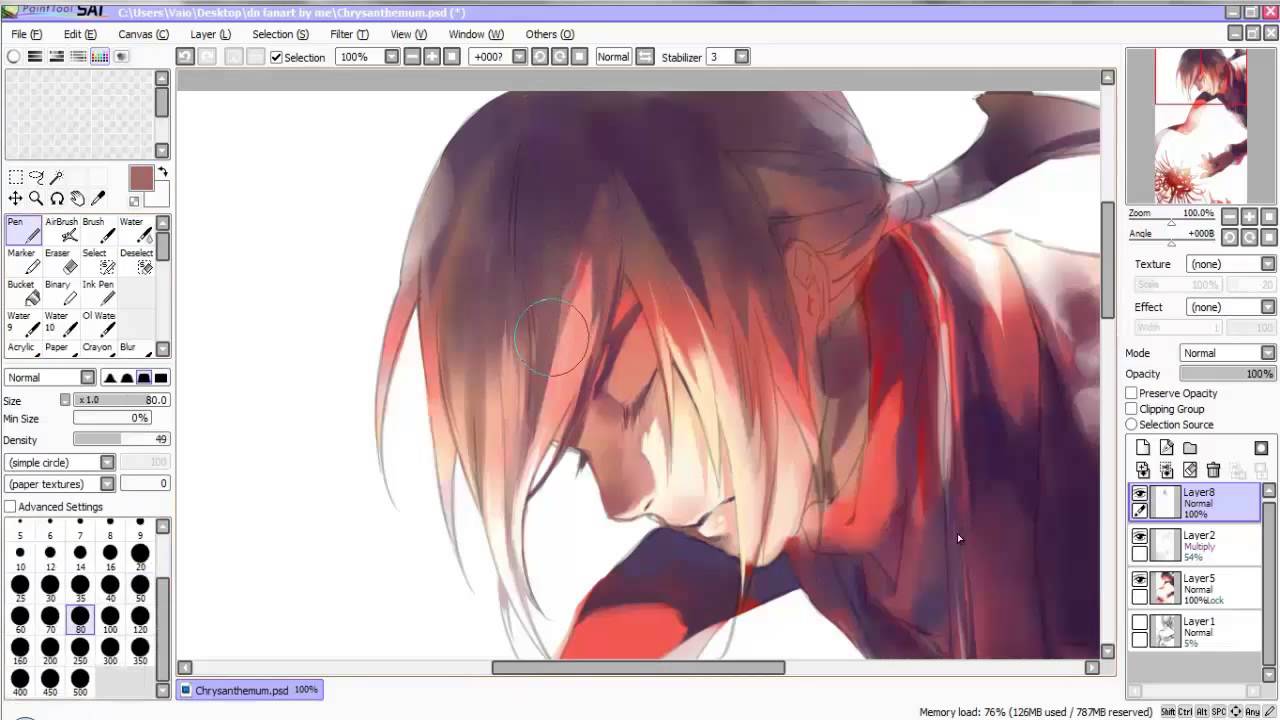Adjust the brush Density slider
The image size is (1280, 720).
pyautogui.click(x=121, y=439)
